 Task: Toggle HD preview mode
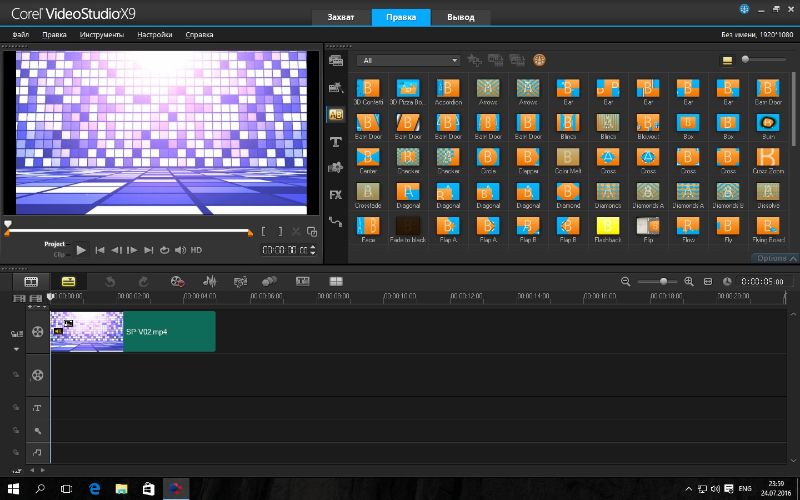[196, 250]
